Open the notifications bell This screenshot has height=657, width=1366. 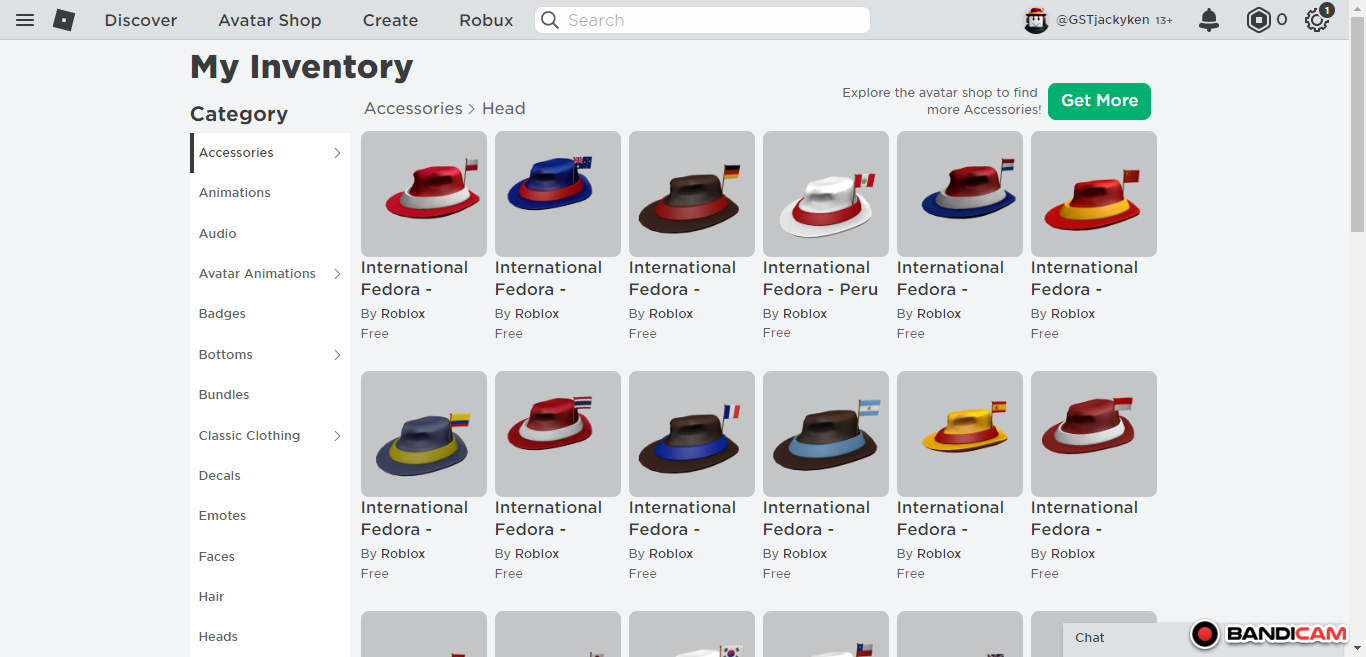1209,20
